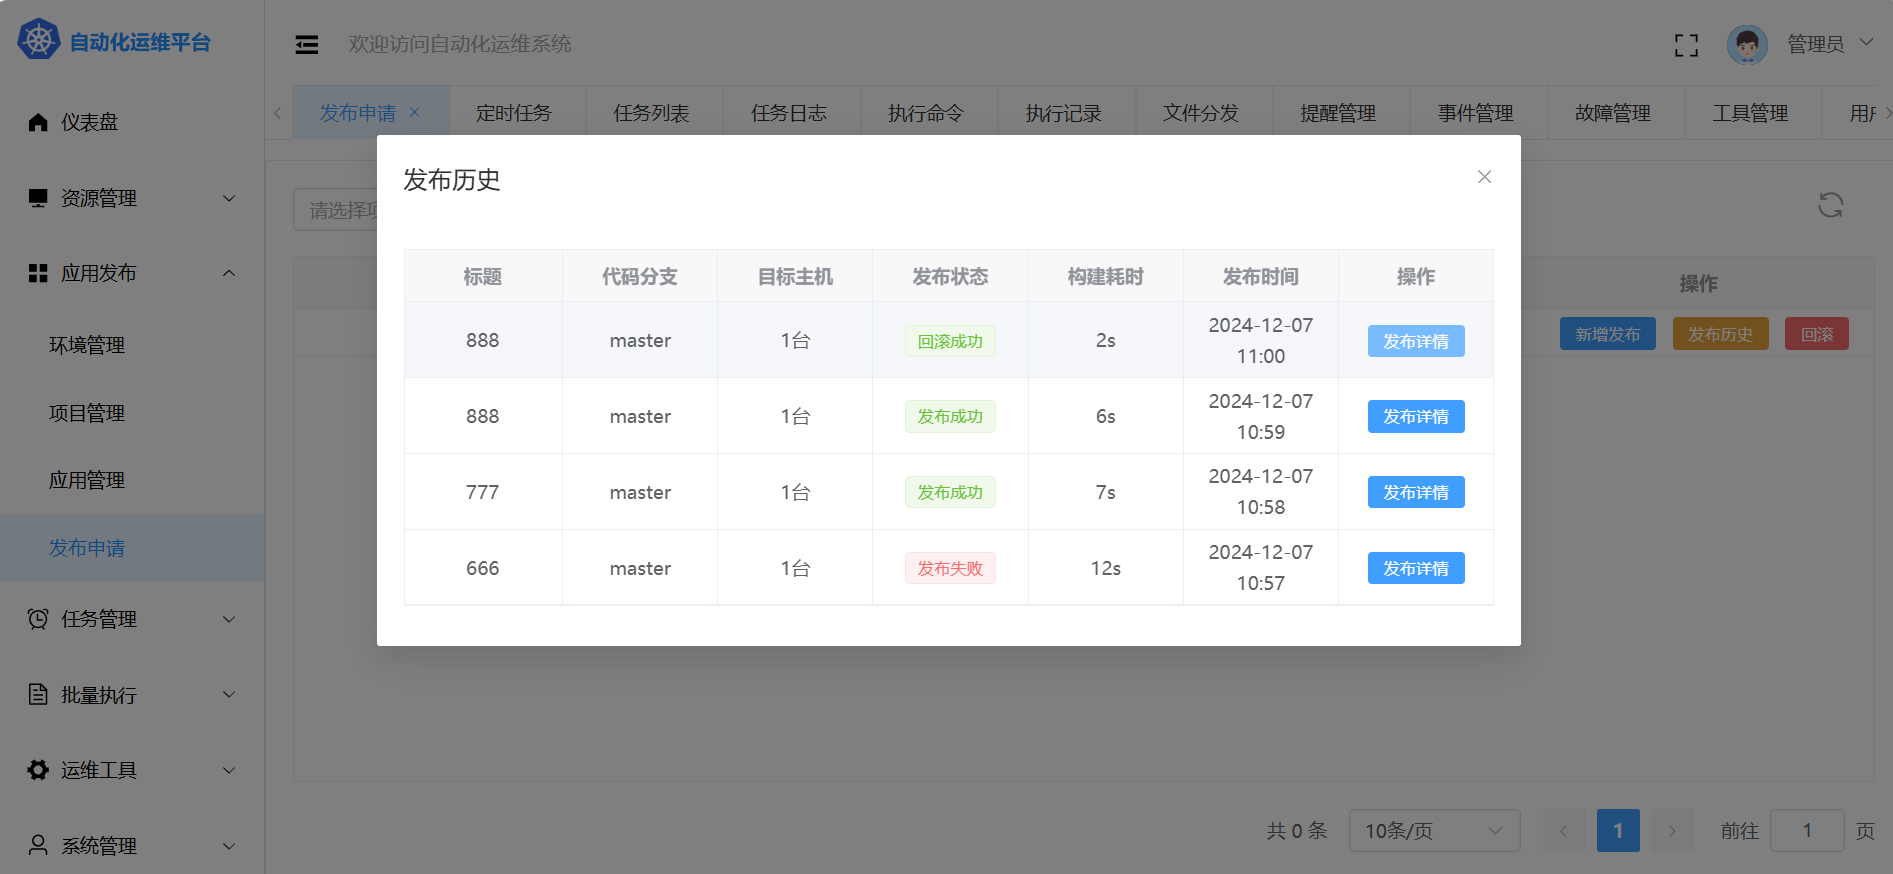Select 环境管理 in the sidebar

(87, 345)
